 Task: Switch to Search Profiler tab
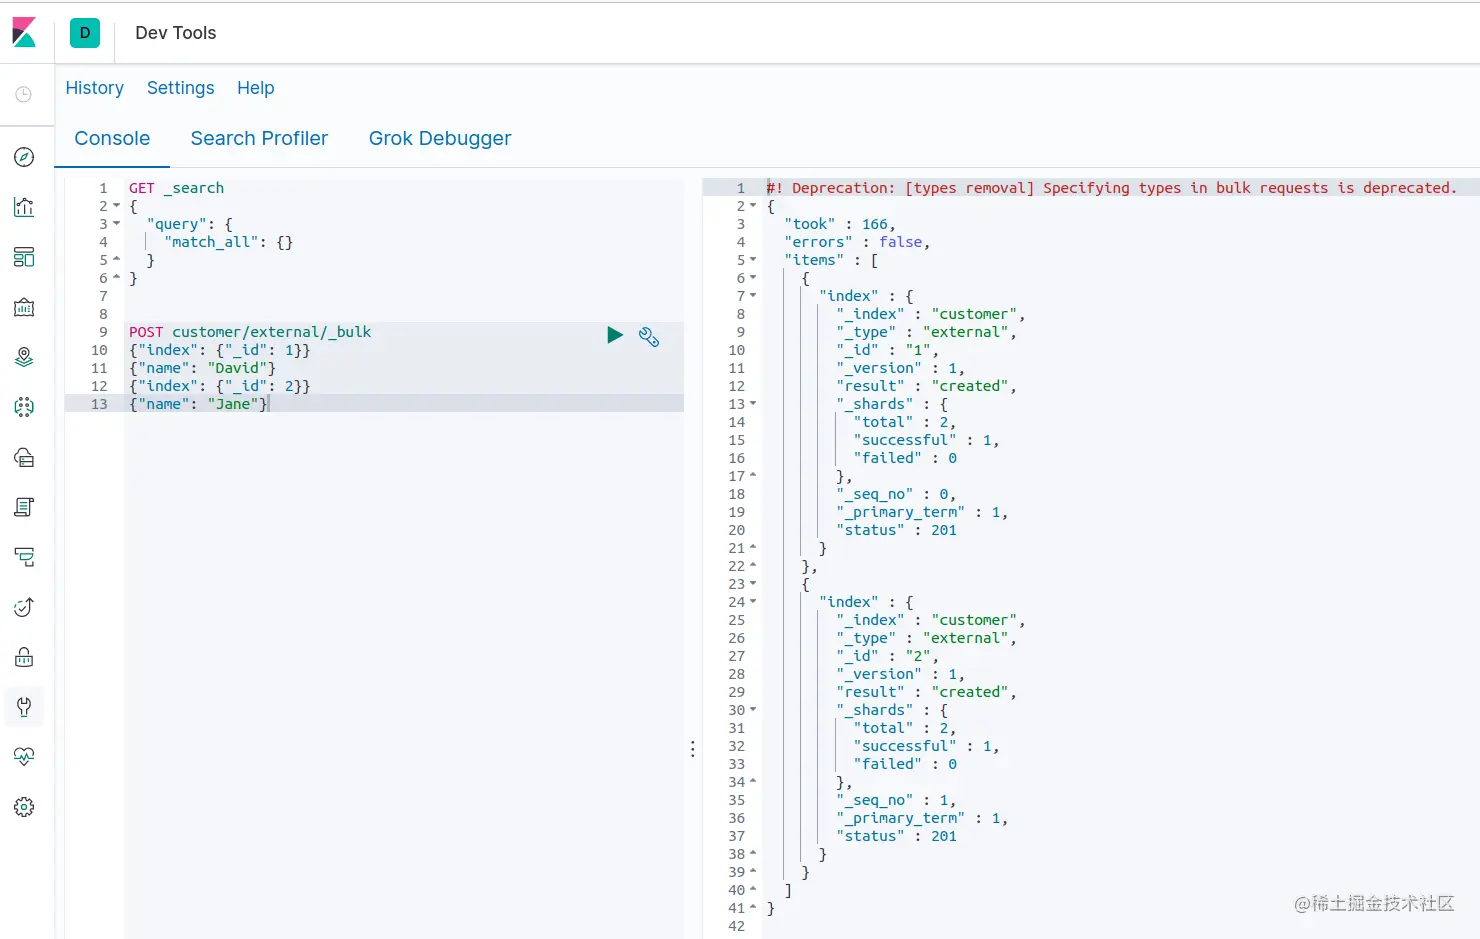tap(259, 138)
